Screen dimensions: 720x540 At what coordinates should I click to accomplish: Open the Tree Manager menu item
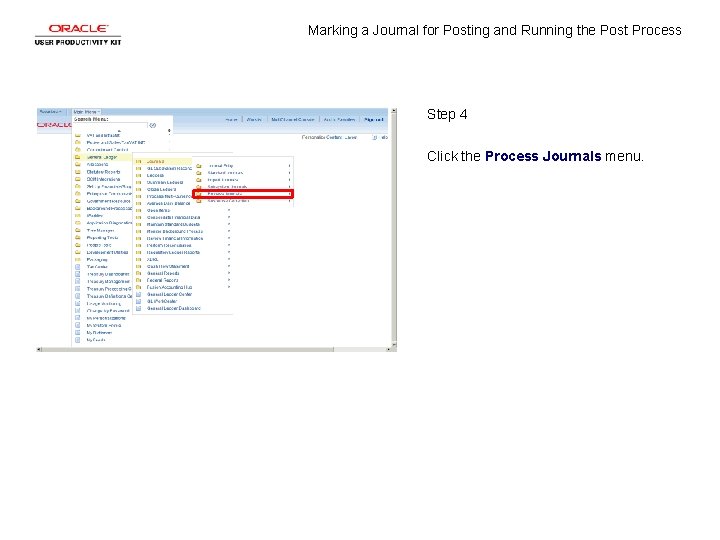[x=100, y=231]
